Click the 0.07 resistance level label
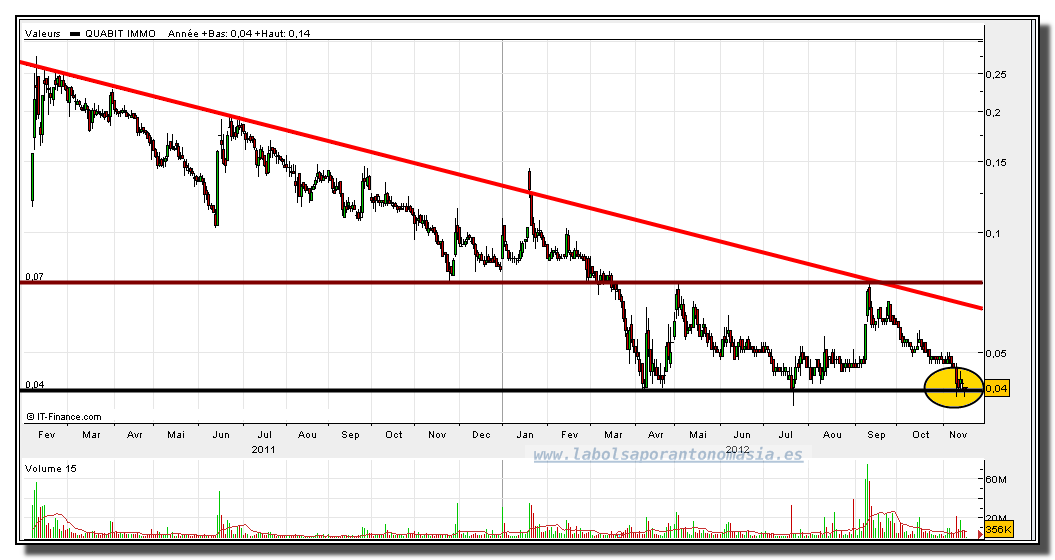This screenshot has height=560, width=1055. pyautogui.click(x=34, y=277)
